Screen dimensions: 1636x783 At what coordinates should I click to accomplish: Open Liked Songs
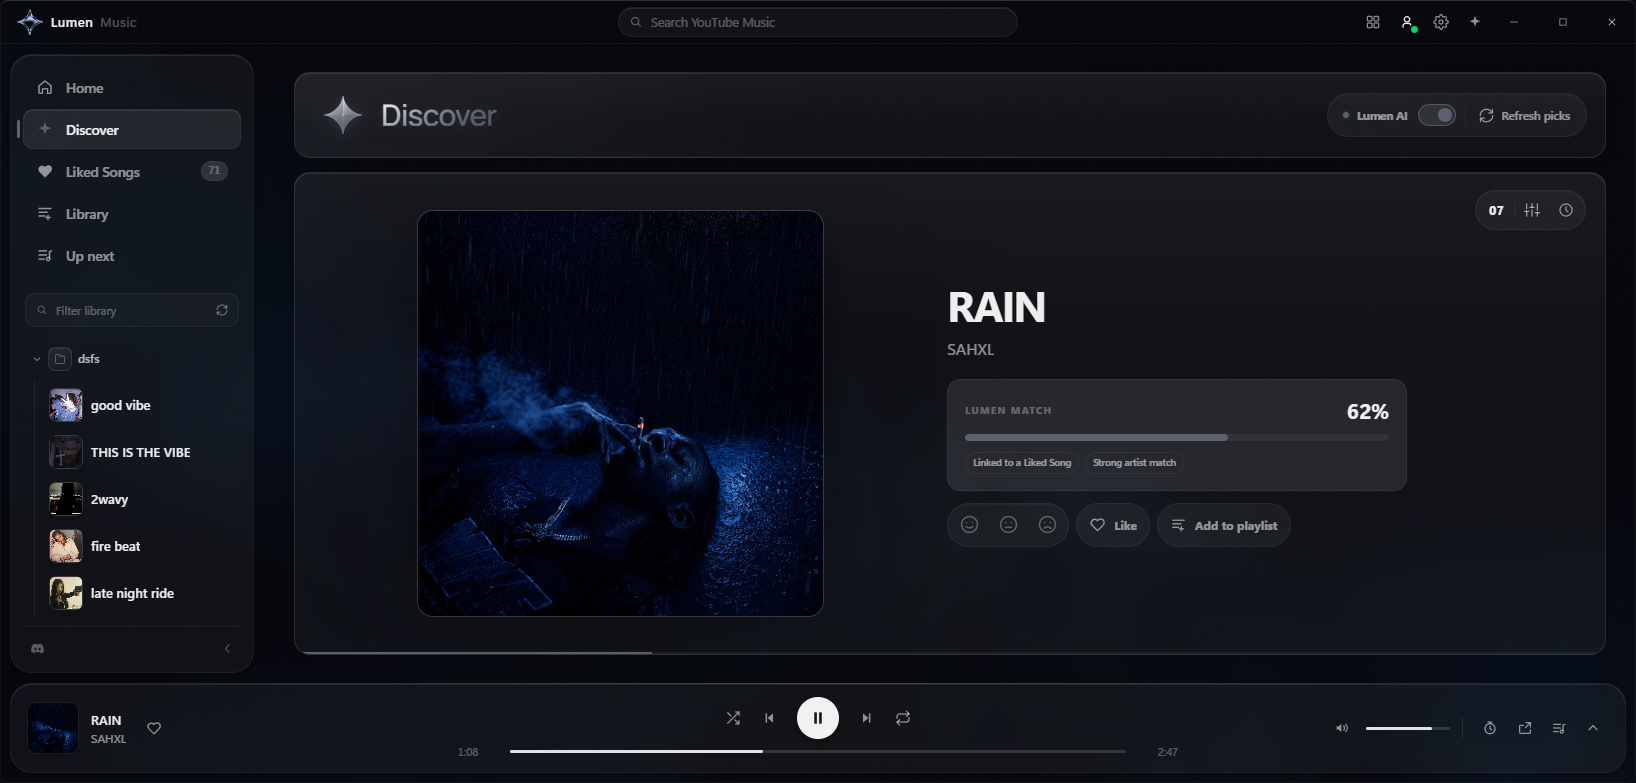coord(132,172)
